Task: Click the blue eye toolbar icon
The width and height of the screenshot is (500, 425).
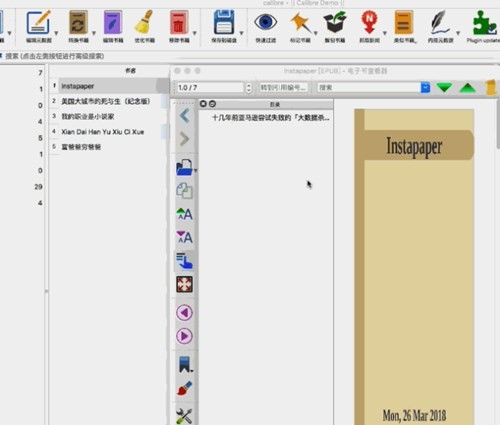Action: [x=265, y=22]
